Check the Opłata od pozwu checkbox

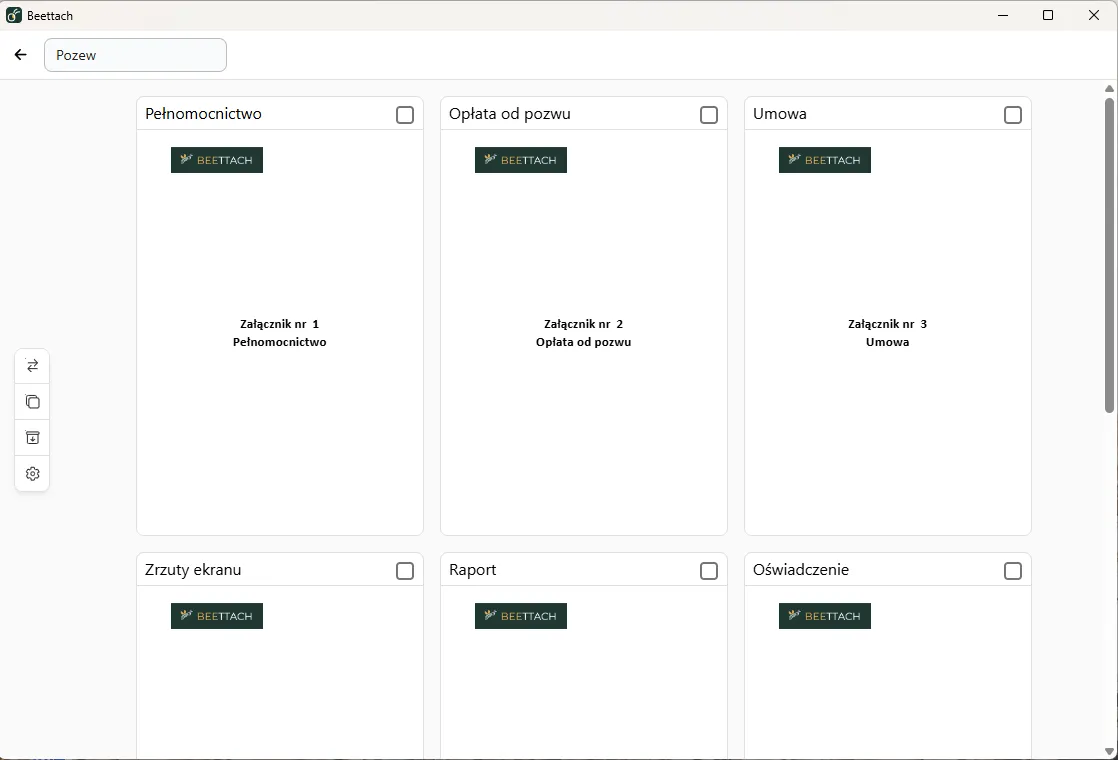tap(709, 115)
